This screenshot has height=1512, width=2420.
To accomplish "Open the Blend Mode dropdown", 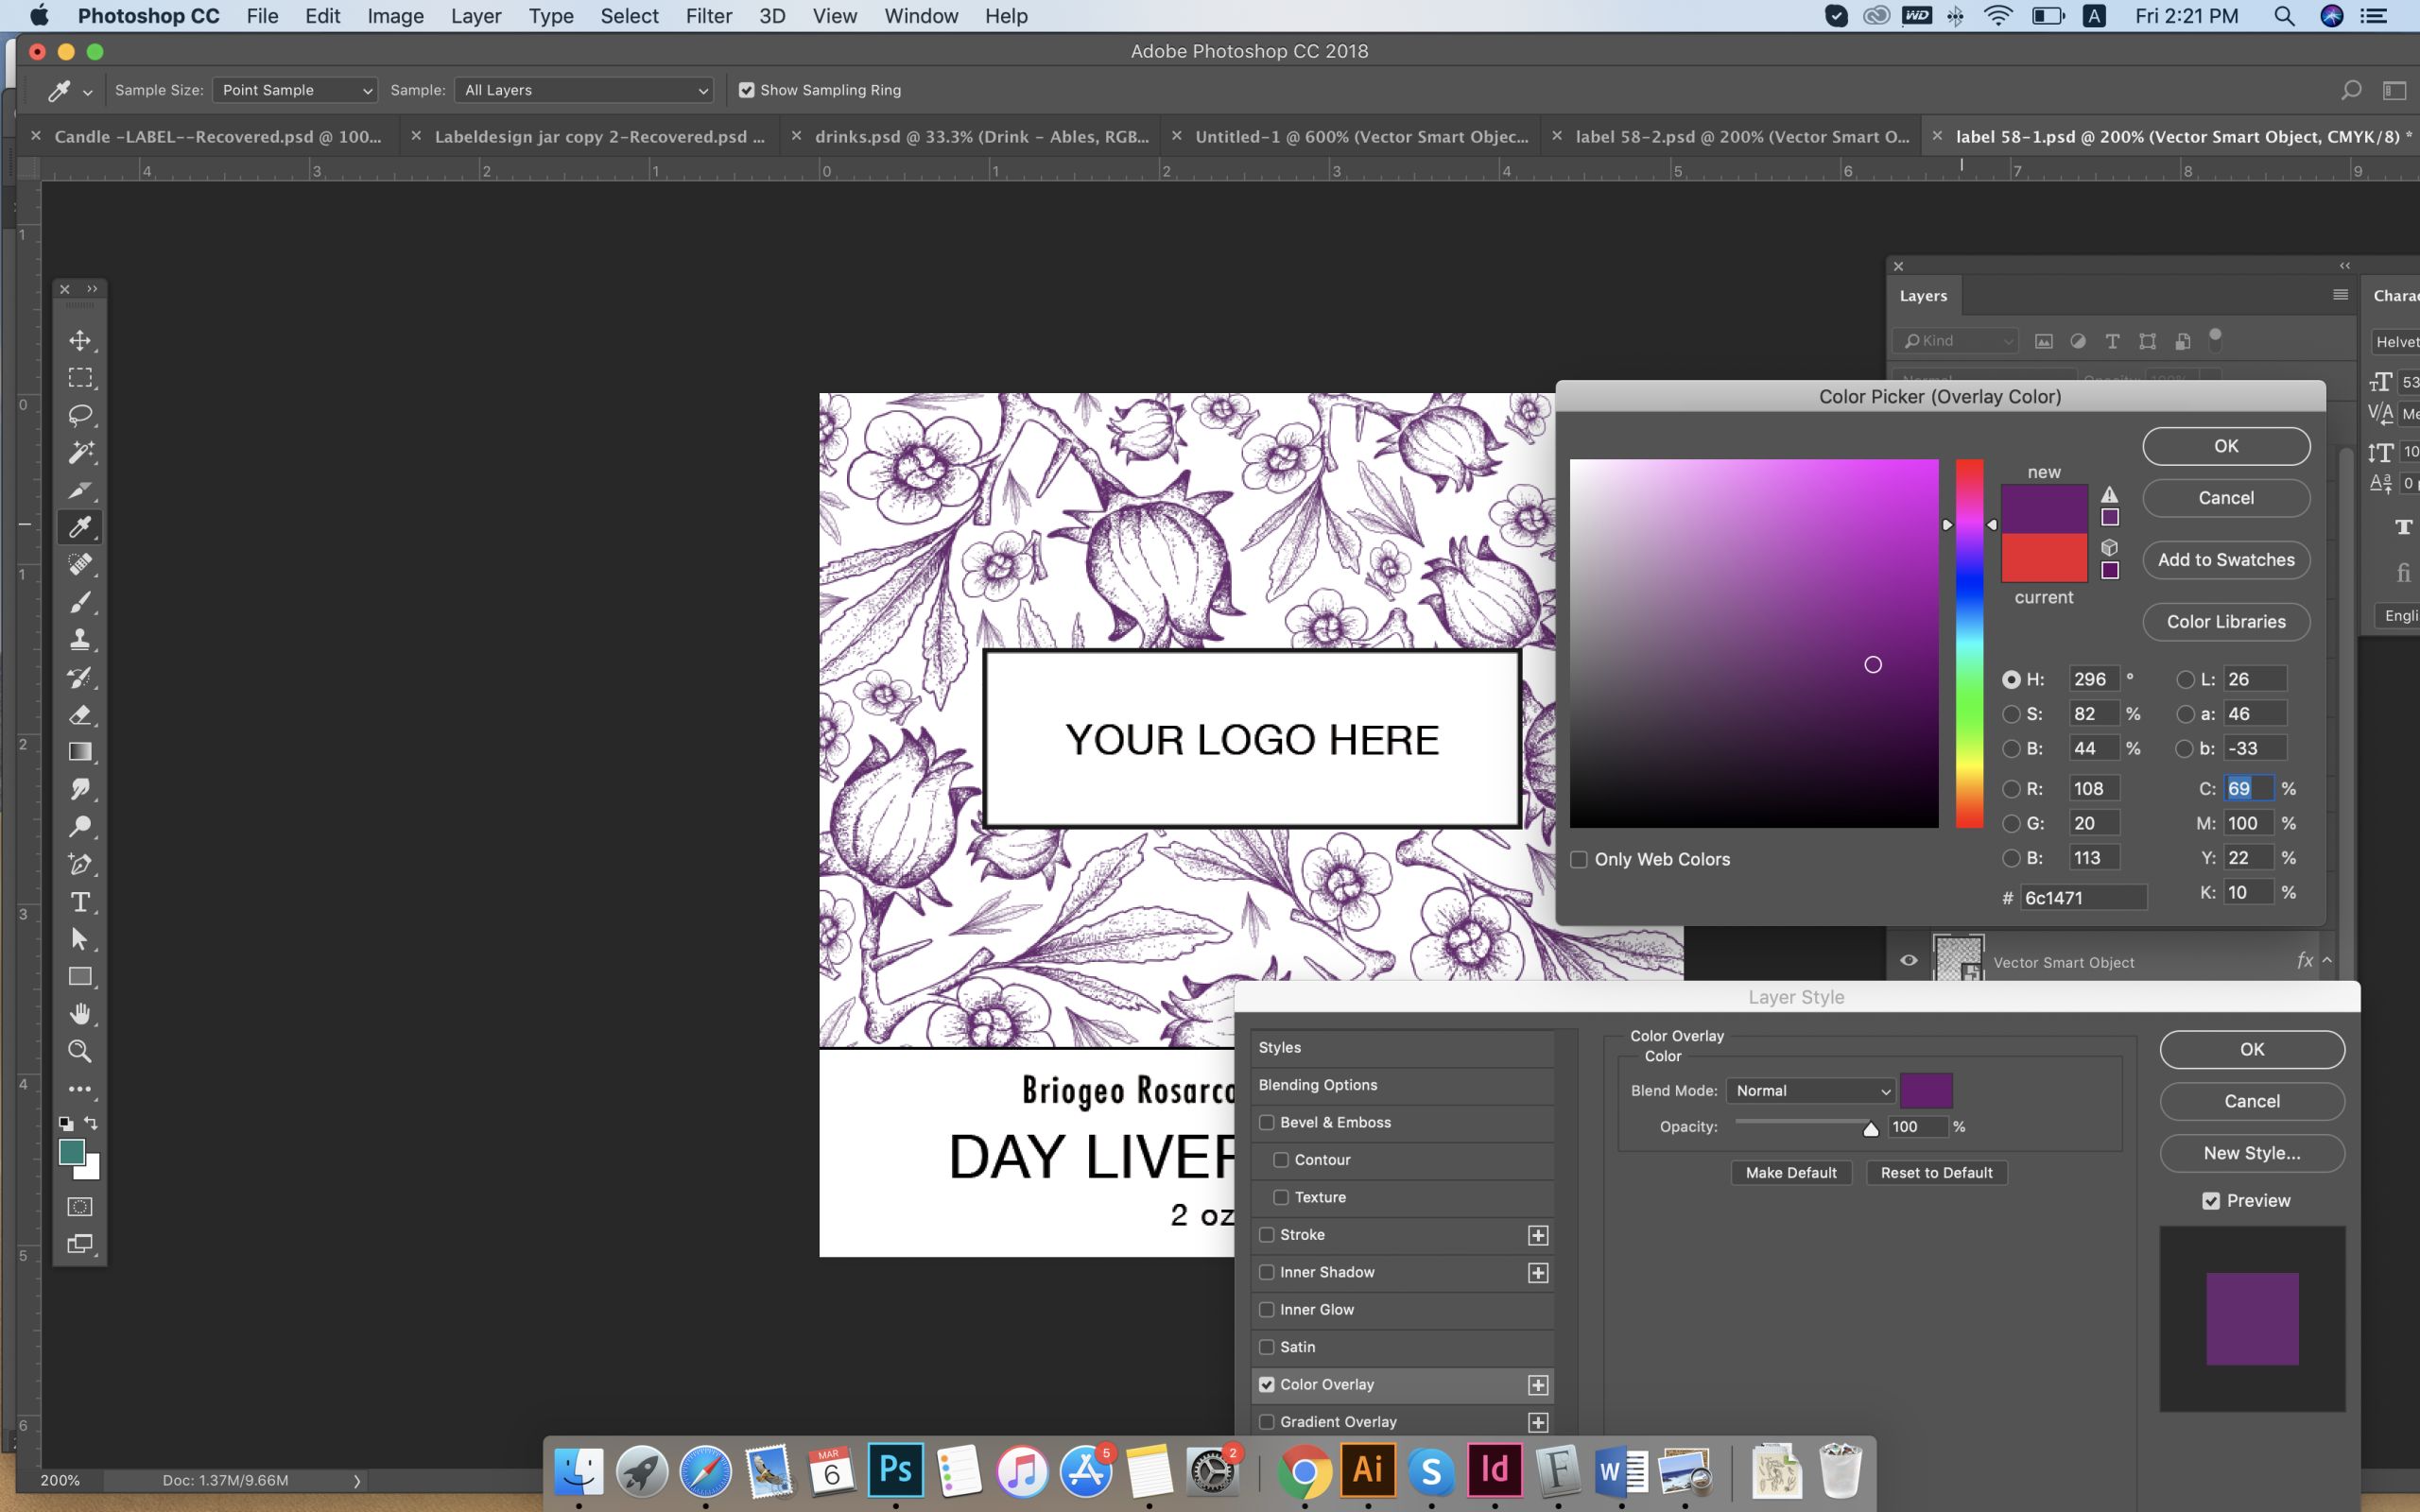I will (x=1811, y=1091).
